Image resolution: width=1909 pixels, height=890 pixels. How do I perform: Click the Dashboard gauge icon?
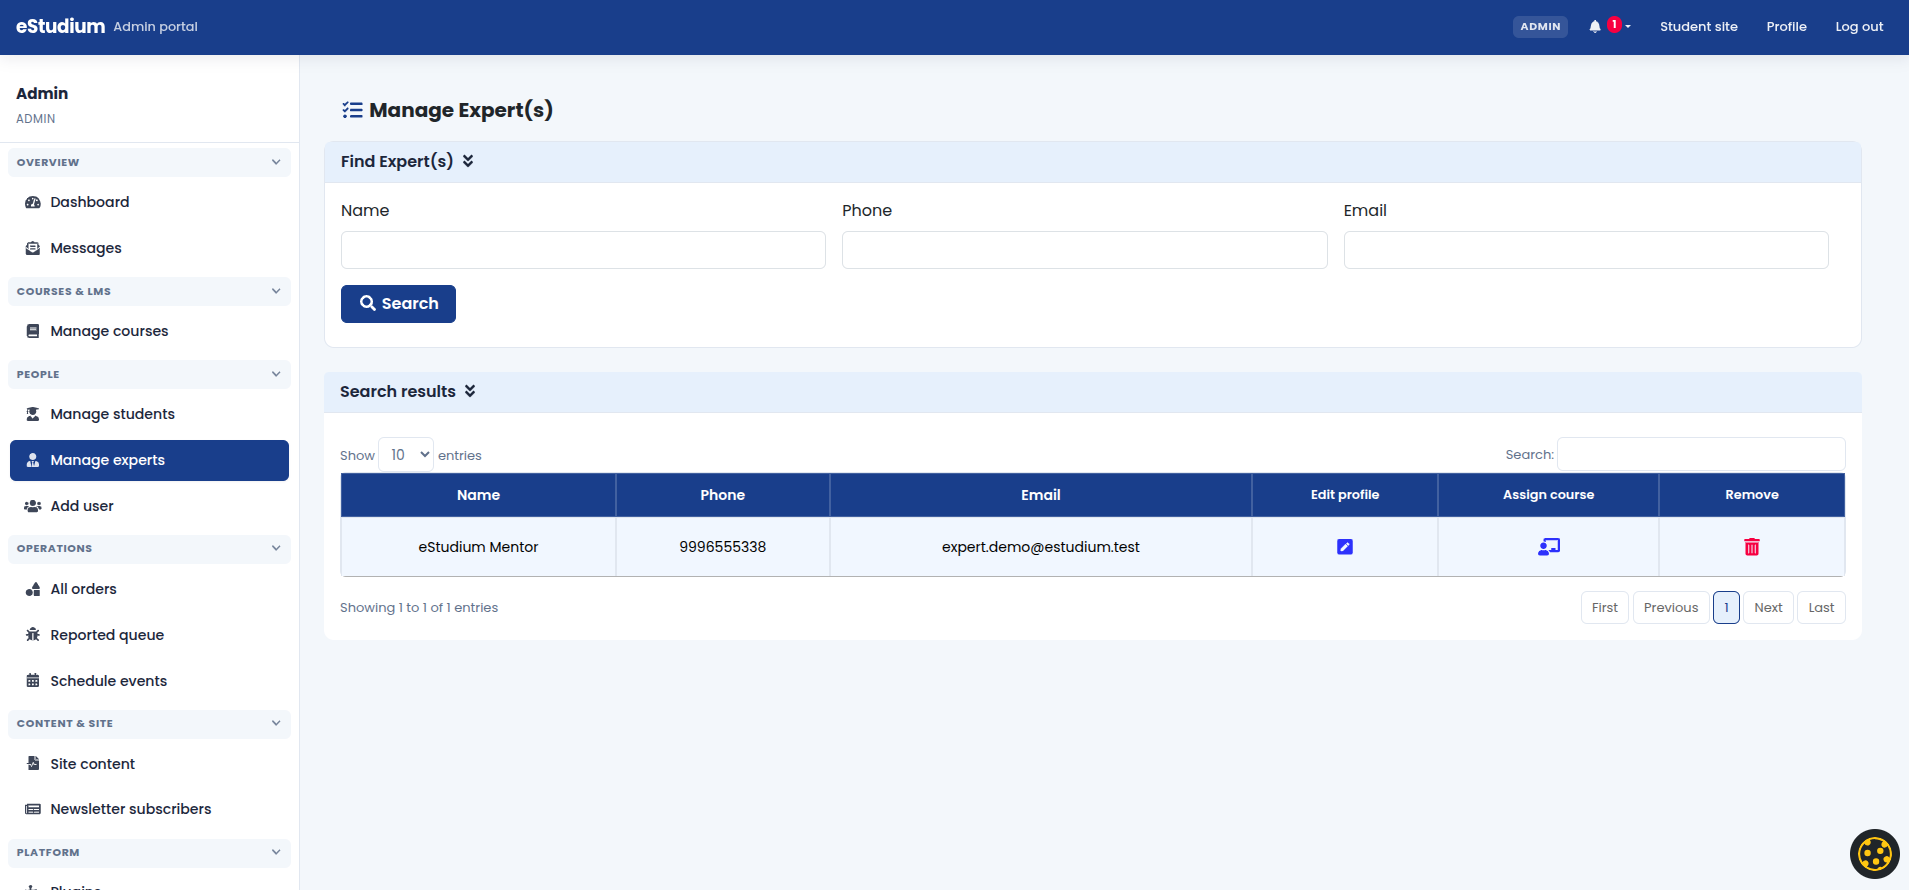point(33,202)
